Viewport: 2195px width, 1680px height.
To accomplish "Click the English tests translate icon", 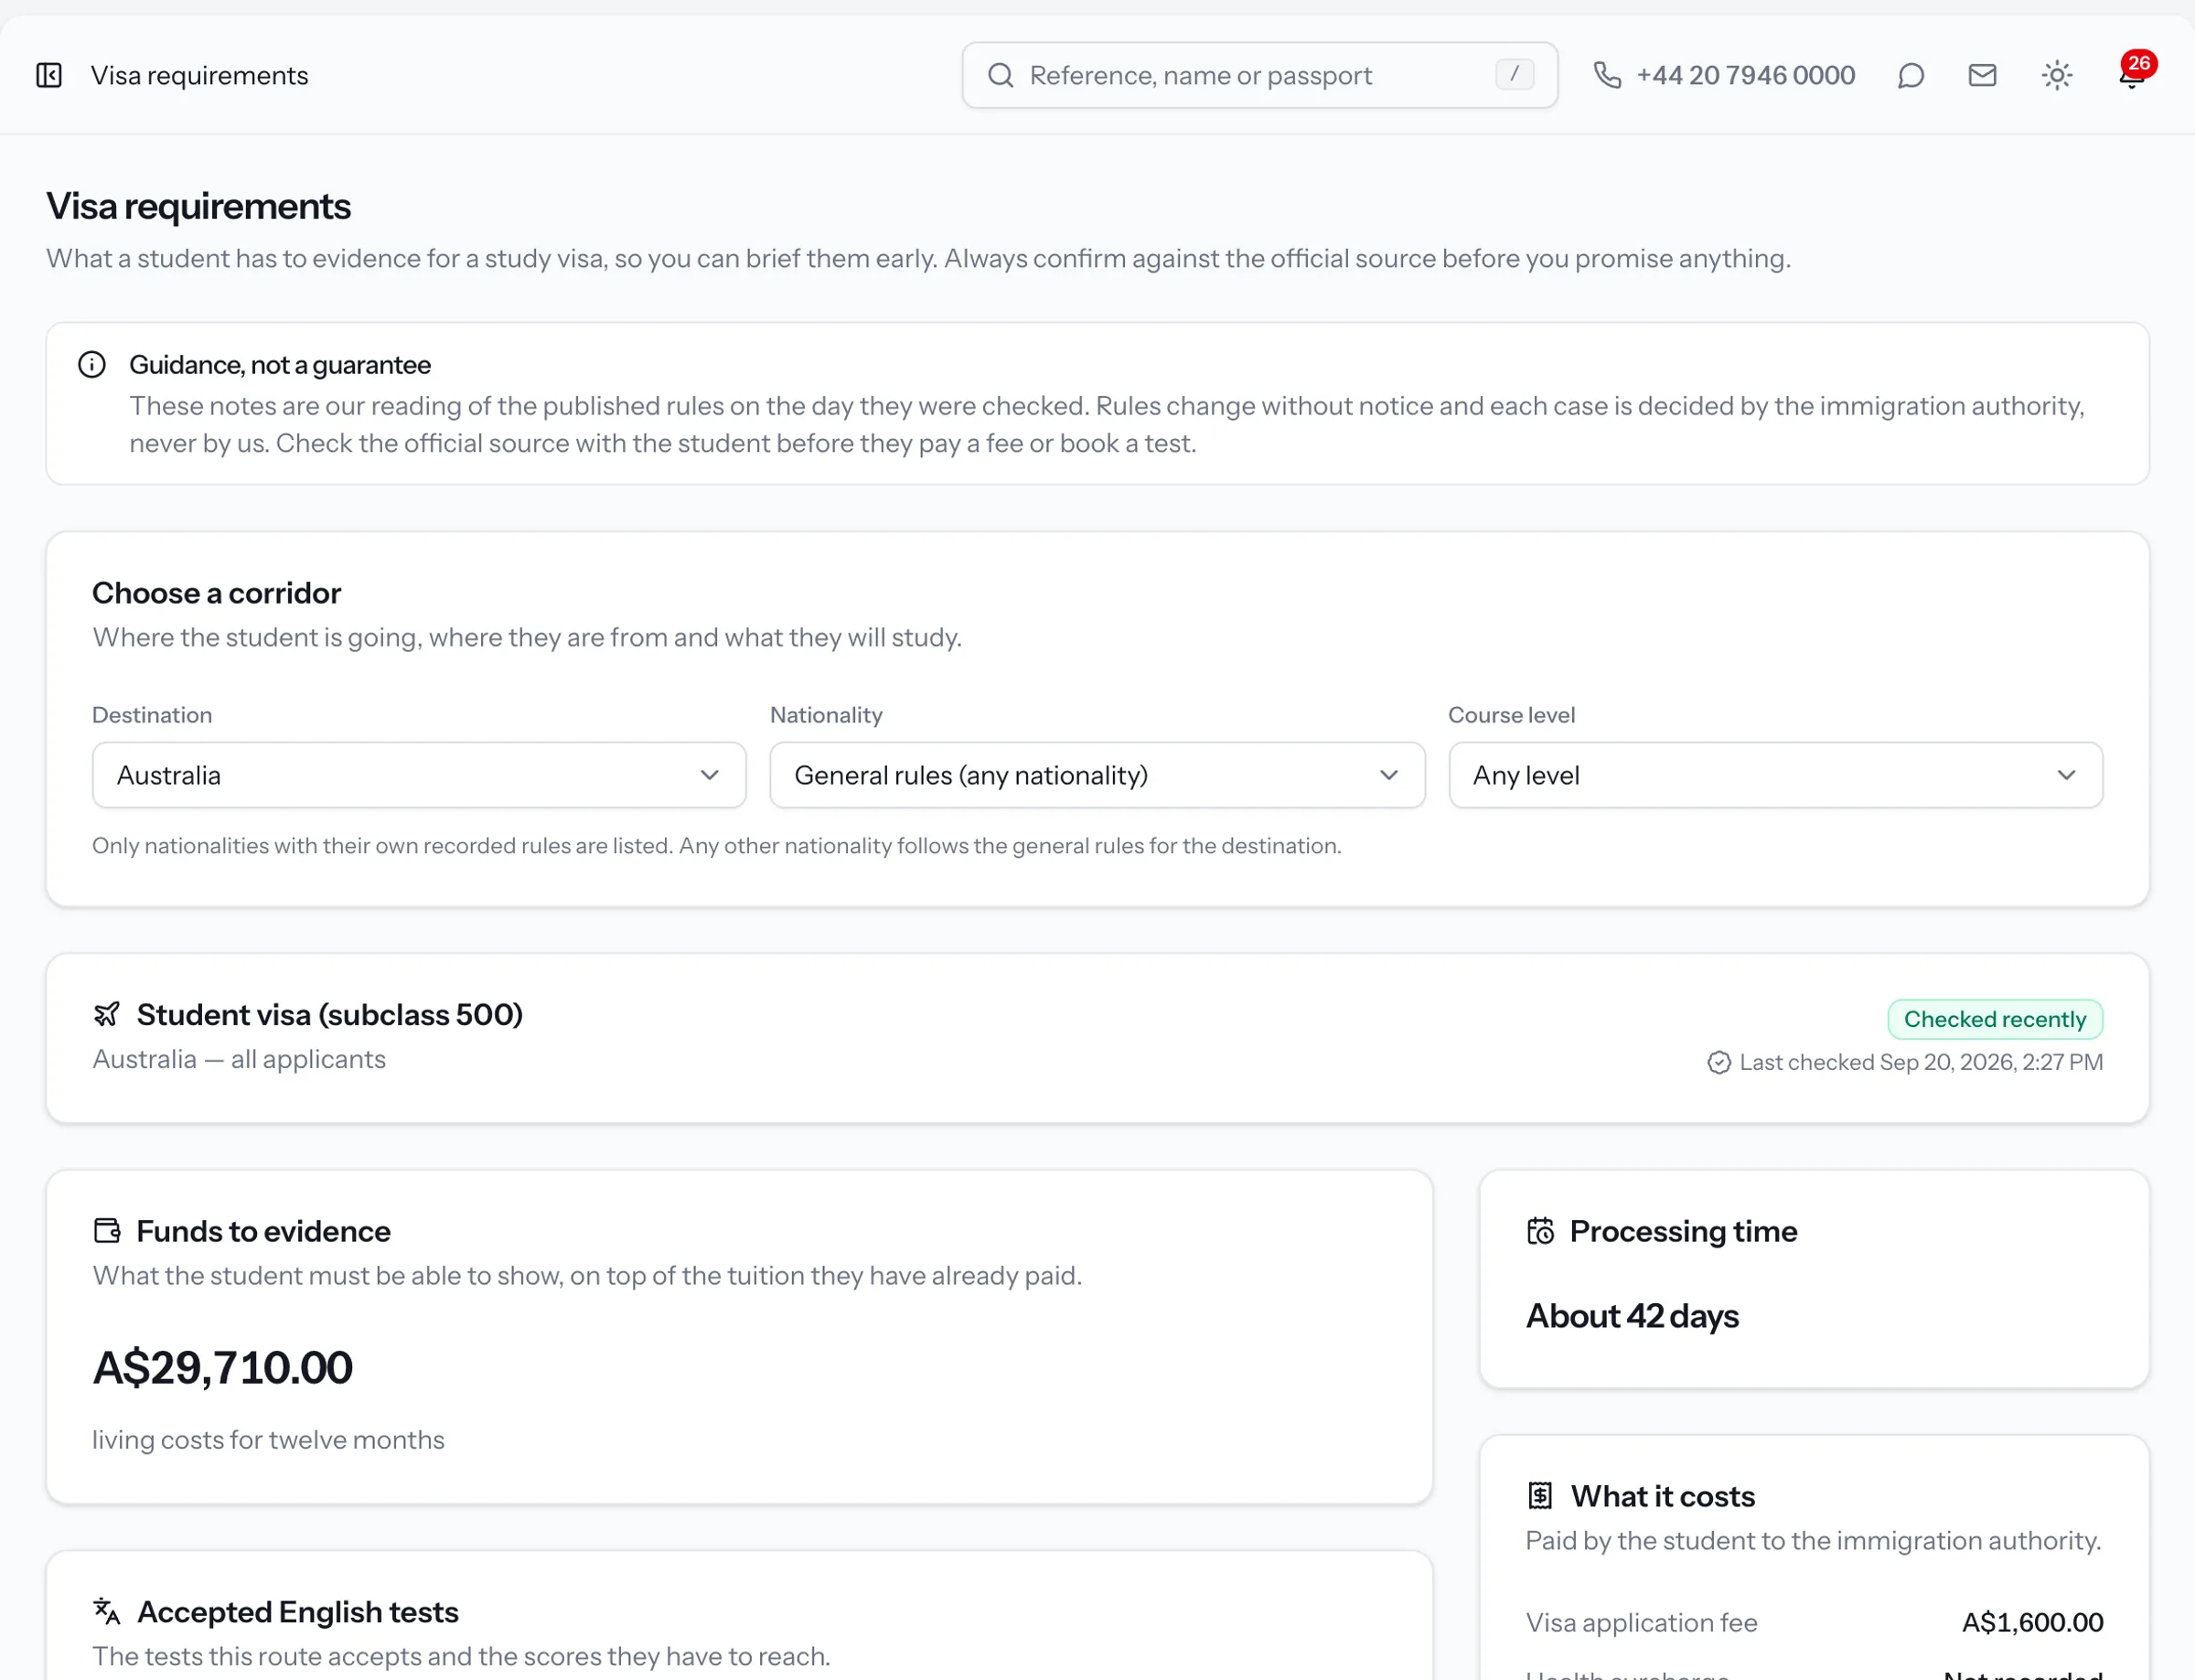I will 107,1611.
